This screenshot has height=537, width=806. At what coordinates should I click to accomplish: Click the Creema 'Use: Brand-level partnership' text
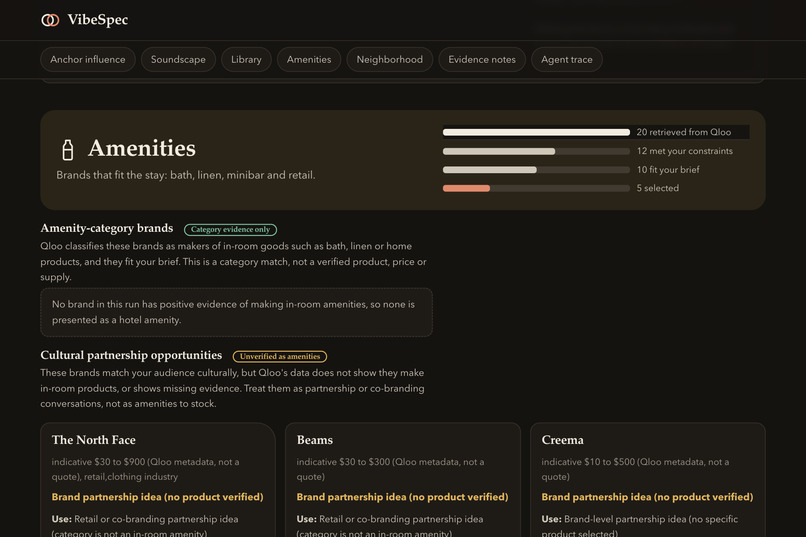(639, 525)
